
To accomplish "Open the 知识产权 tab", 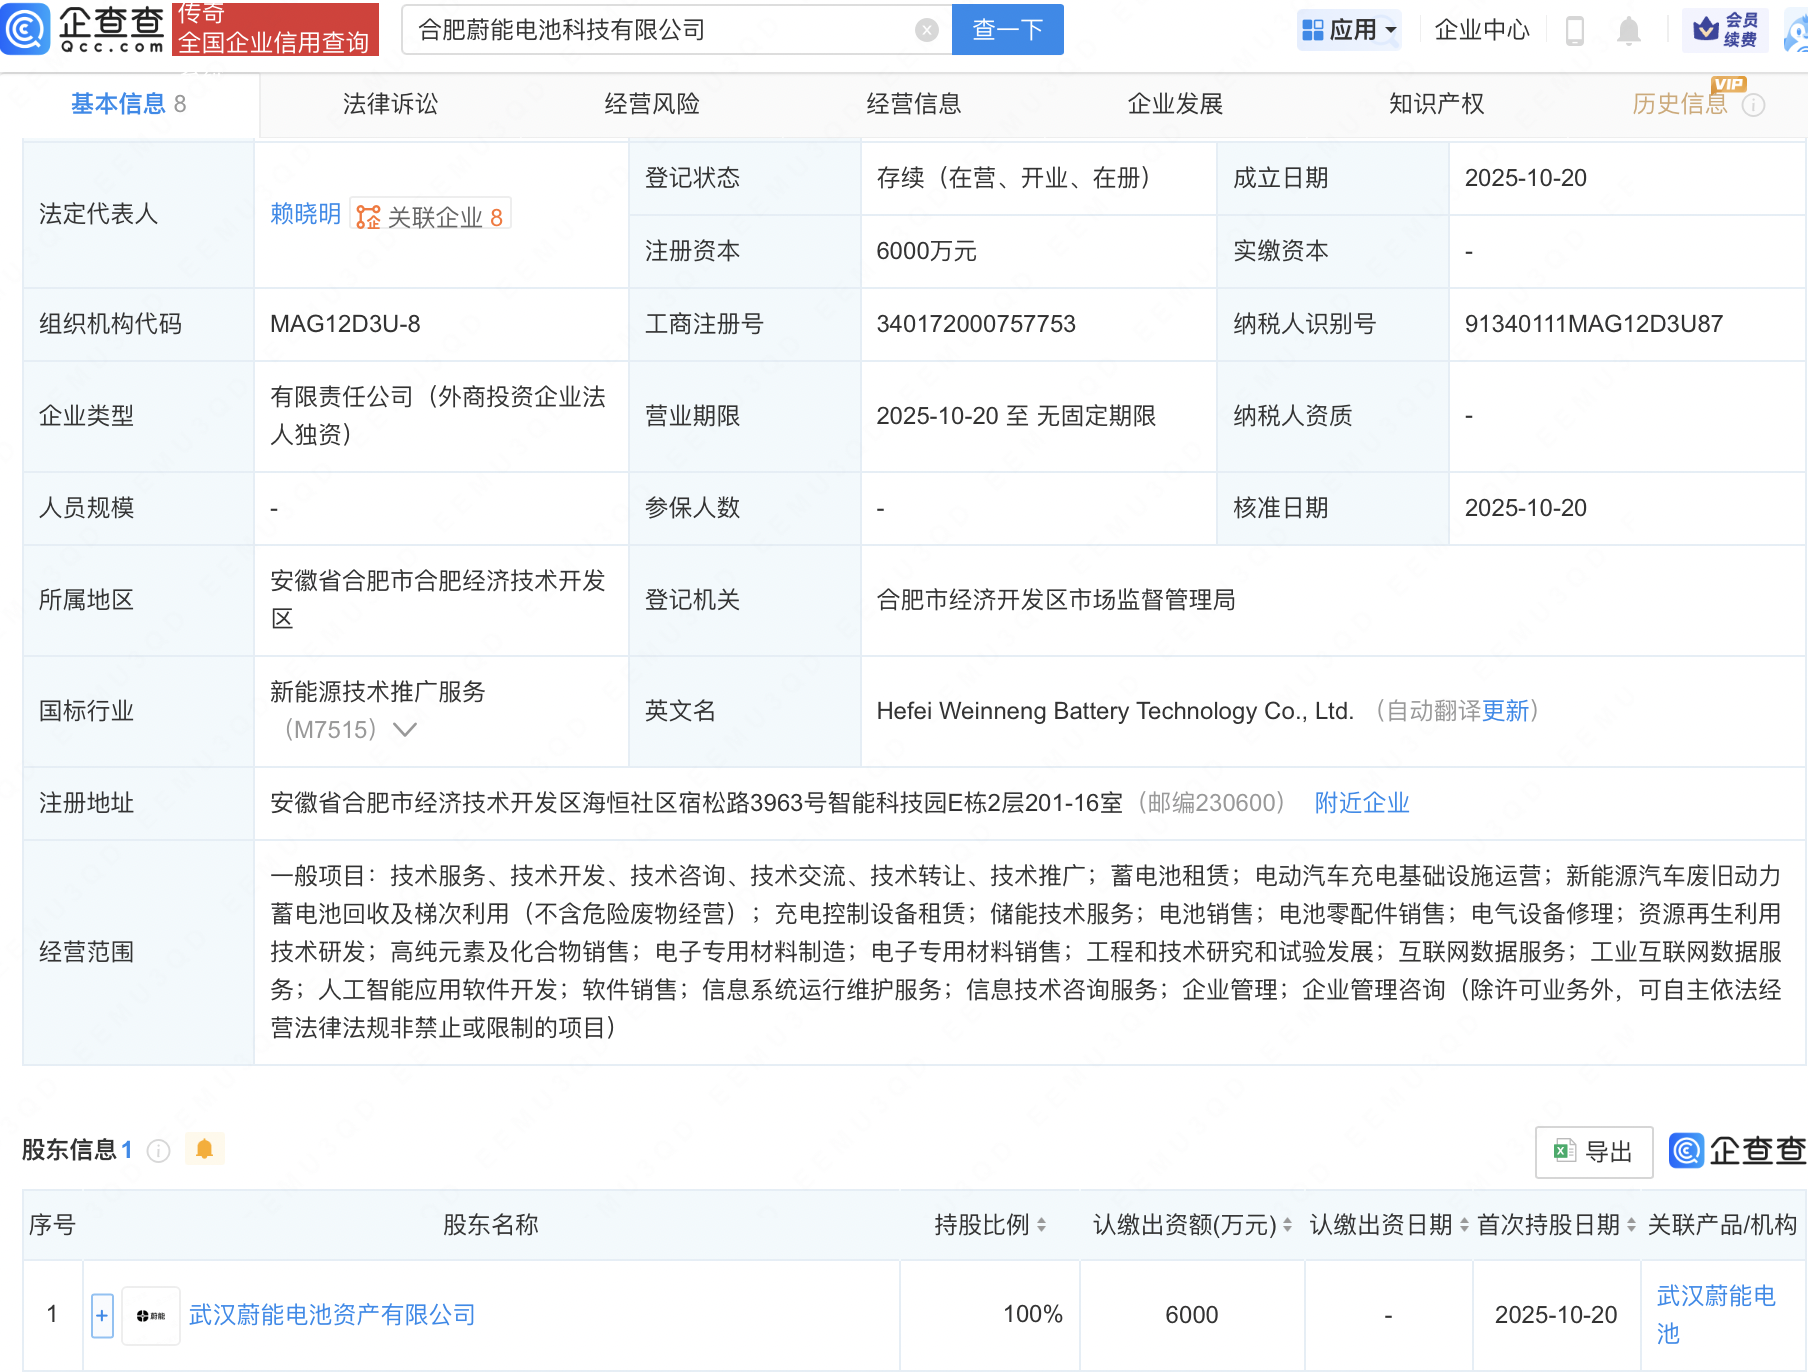I will 1436,104.
